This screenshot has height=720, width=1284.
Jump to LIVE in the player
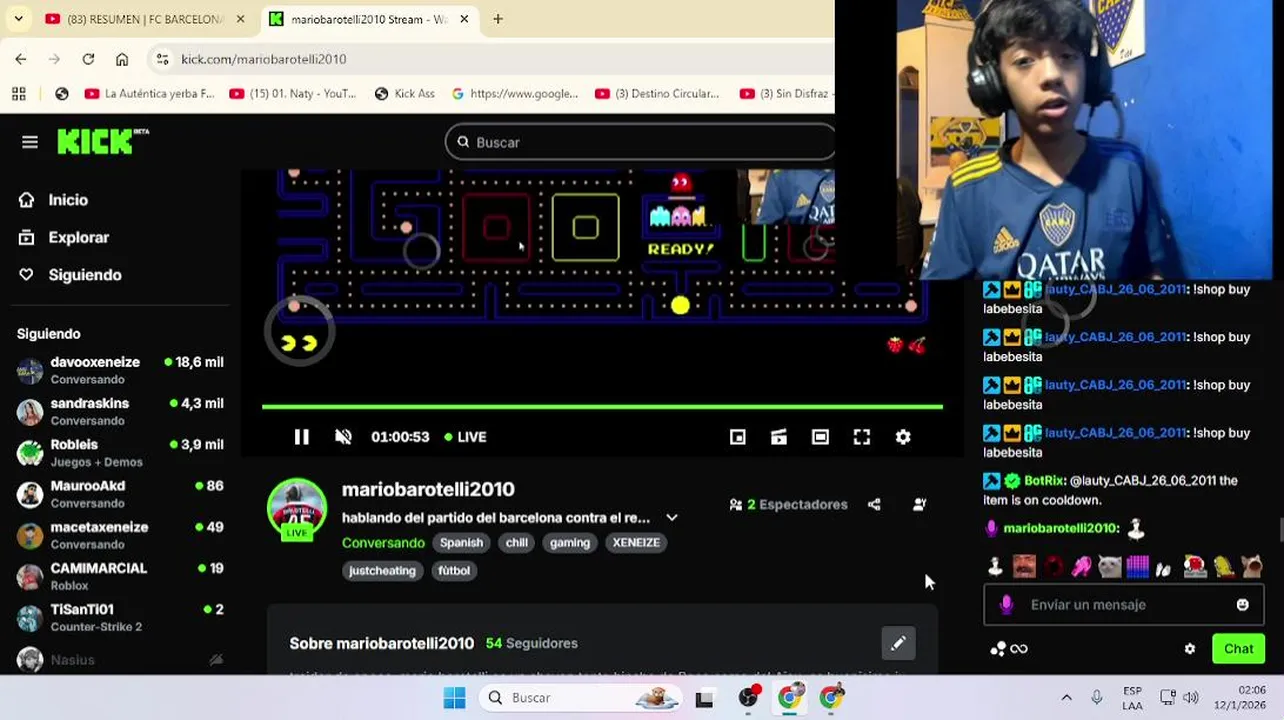point(465,437)
